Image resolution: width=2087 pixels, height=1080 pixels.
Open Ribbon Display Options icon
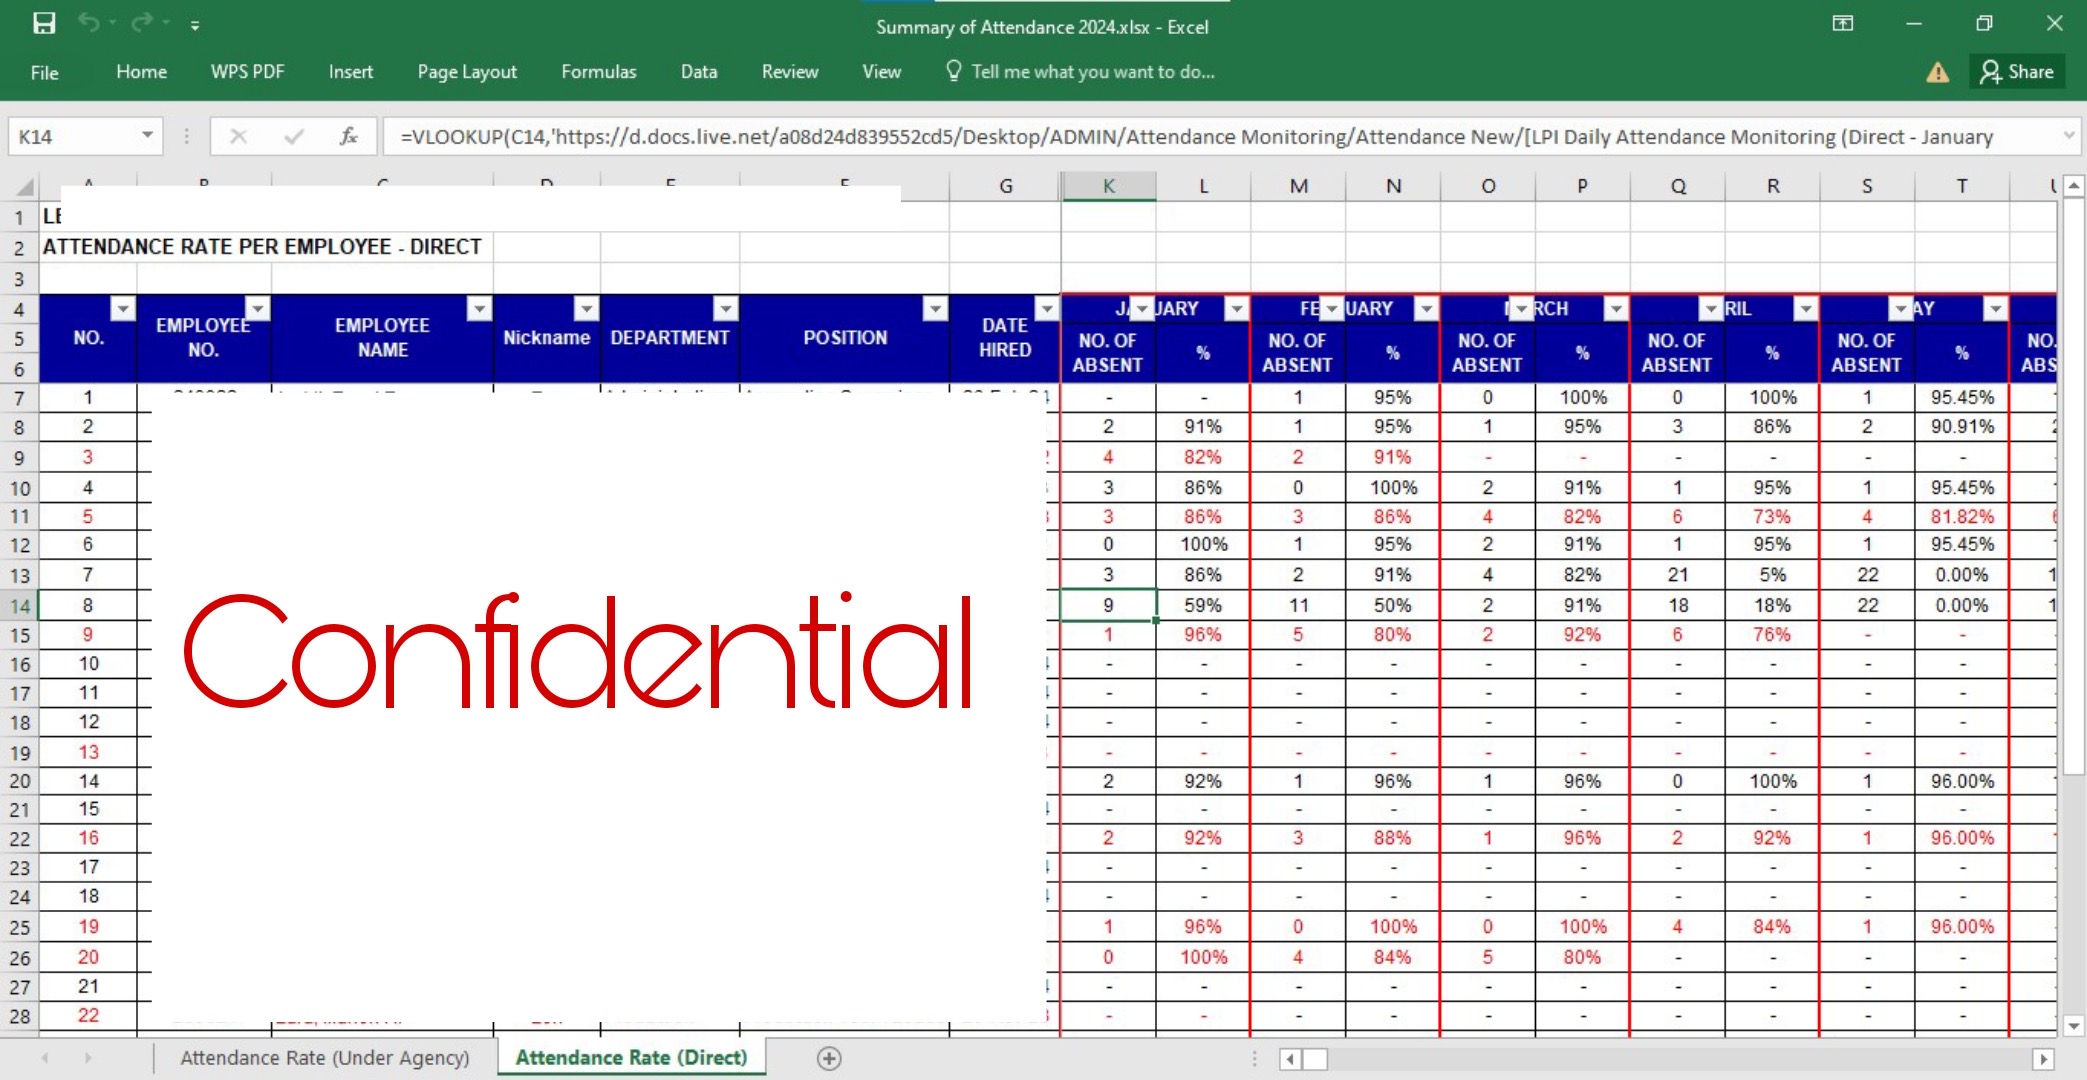point(1842,23)
